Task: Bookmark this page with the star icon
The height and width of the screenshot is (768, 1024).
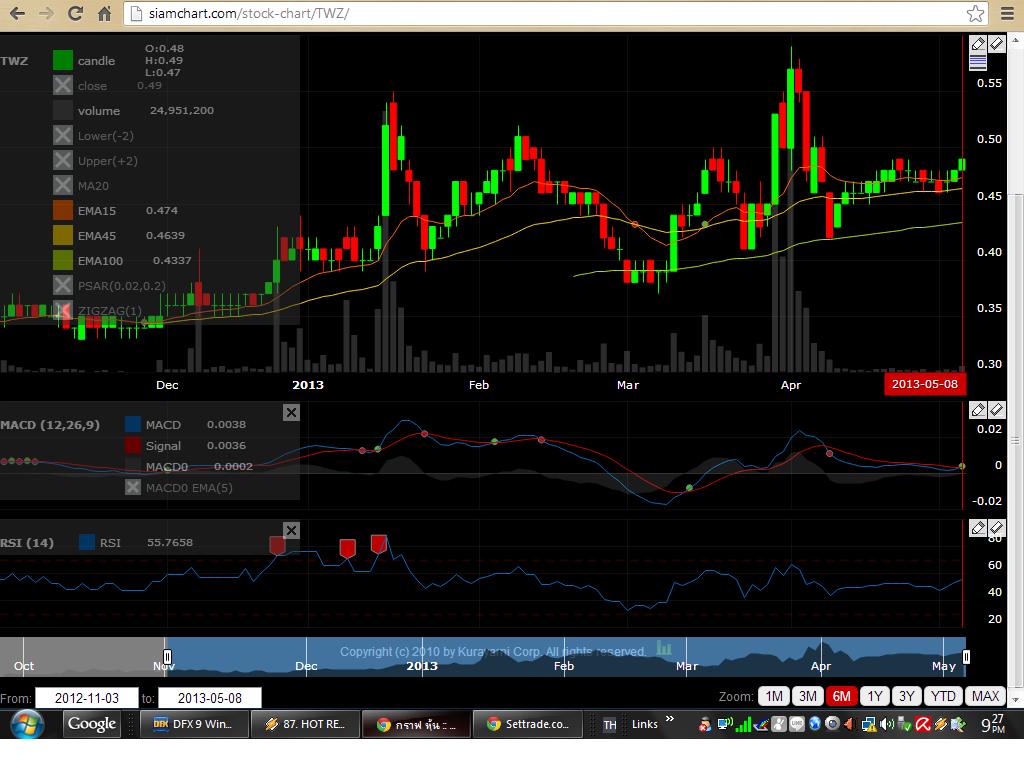Action: tap(975, 13)
